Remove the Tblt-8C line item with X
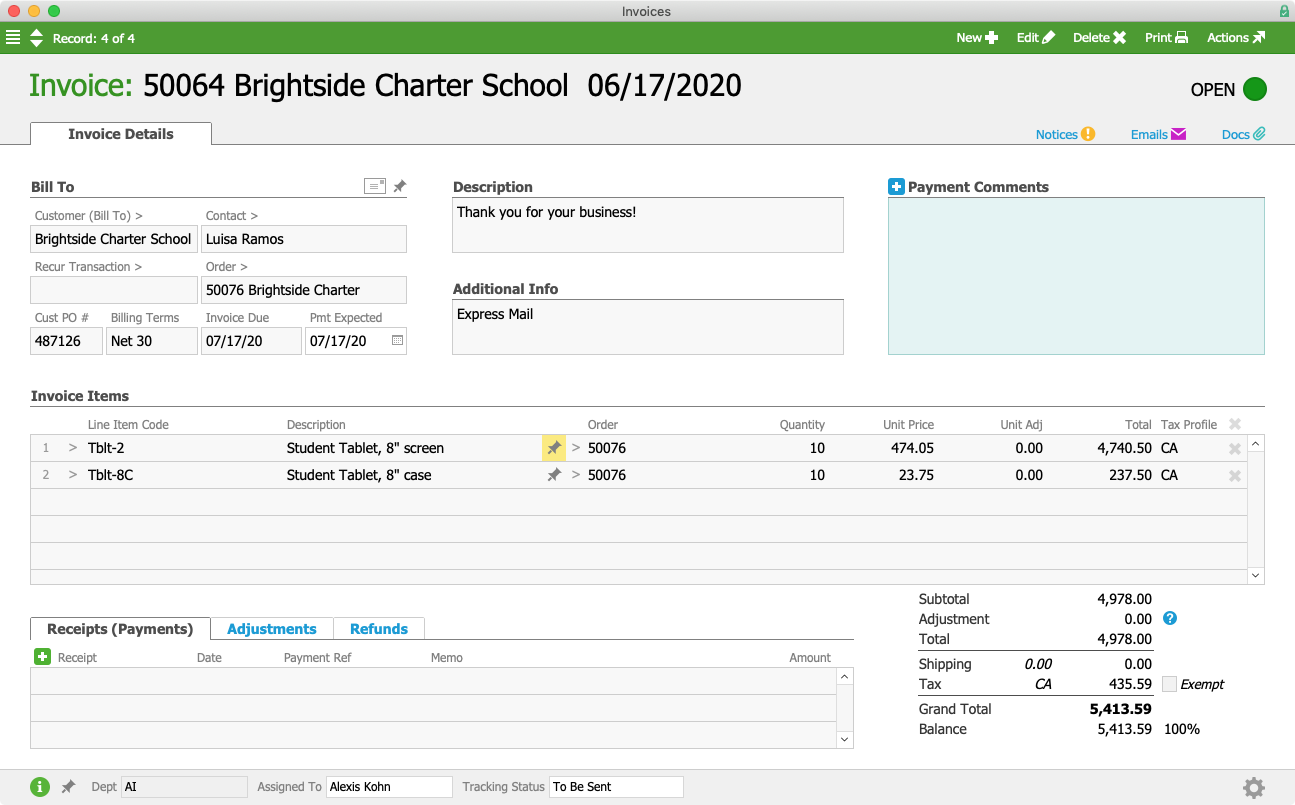Screen dimensions: 1295x805 coord(1235,476)
